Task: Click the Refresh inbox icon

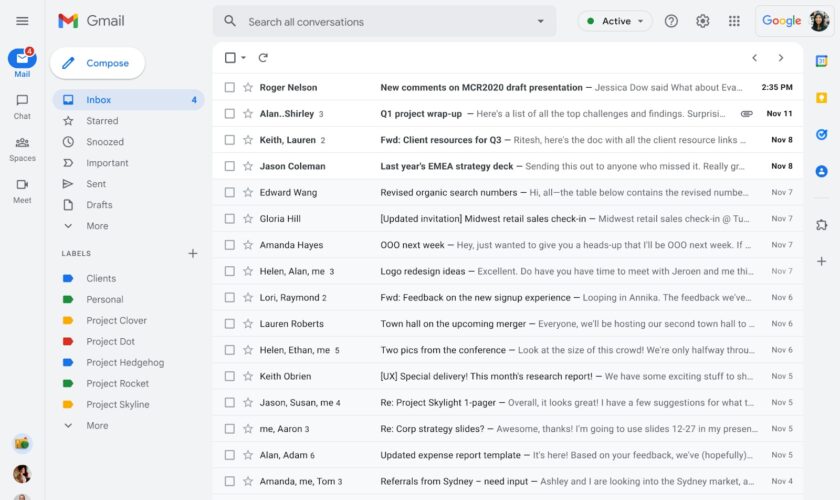Action: click(x=263, y=58)
